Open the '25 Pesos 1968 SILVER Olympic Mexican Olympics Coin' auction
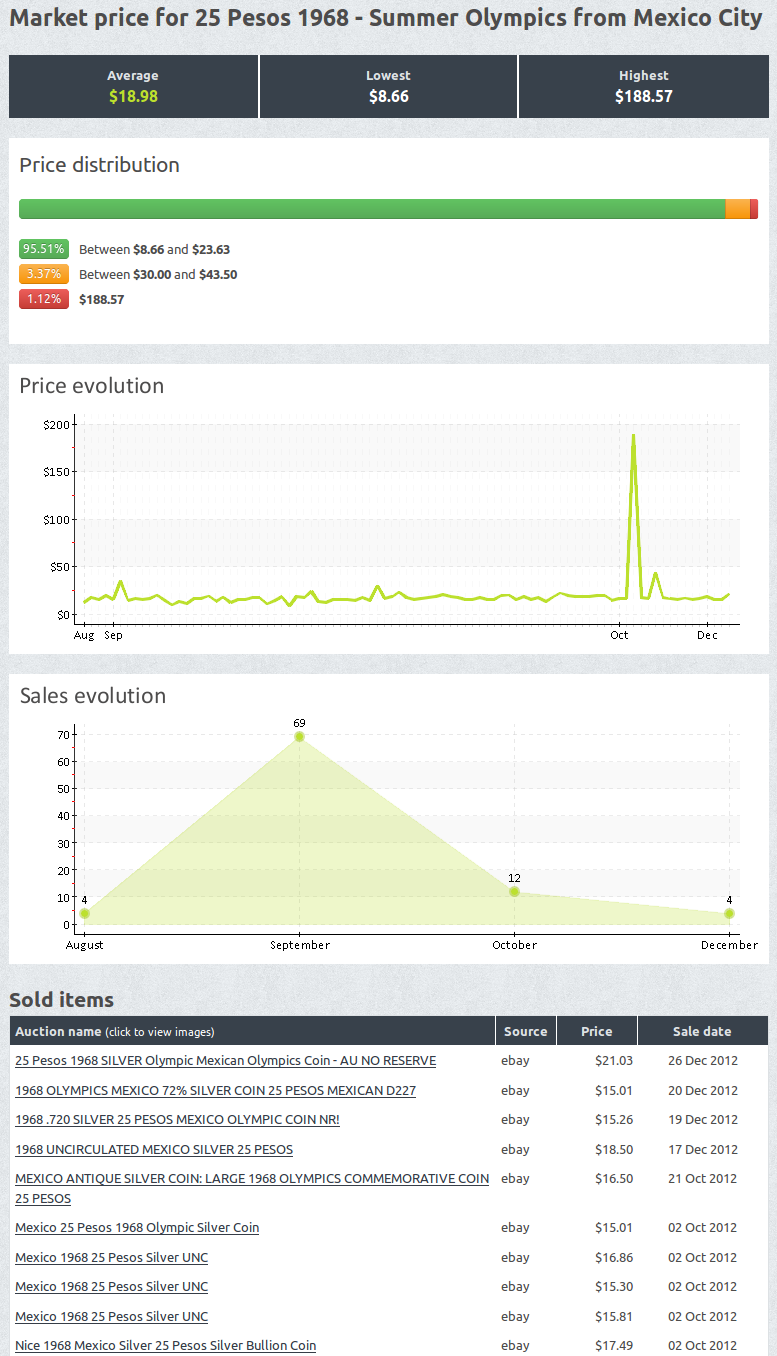Screen dimensions: 777x1356 point(225,1060)
